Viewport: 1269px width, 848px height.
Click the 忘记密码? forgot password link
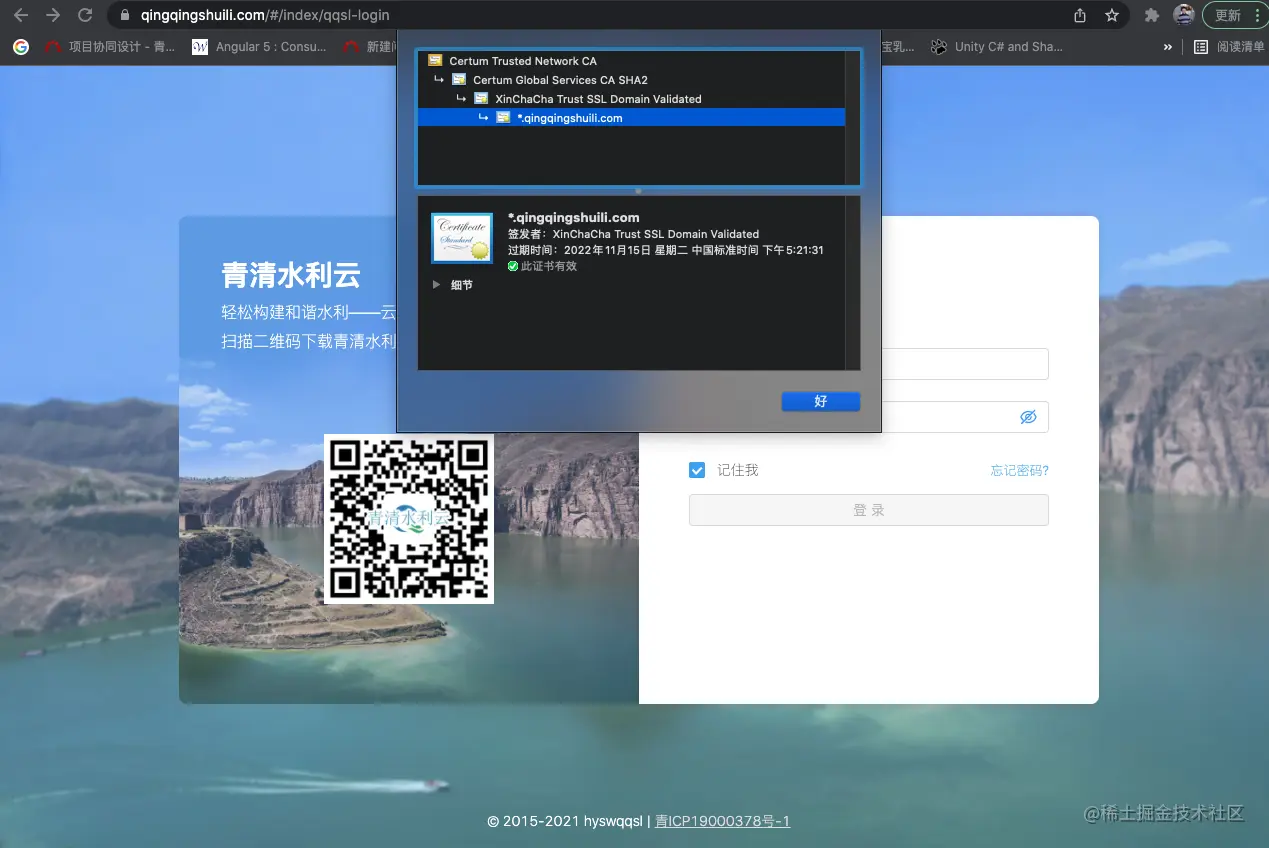tap(1019, 470)
